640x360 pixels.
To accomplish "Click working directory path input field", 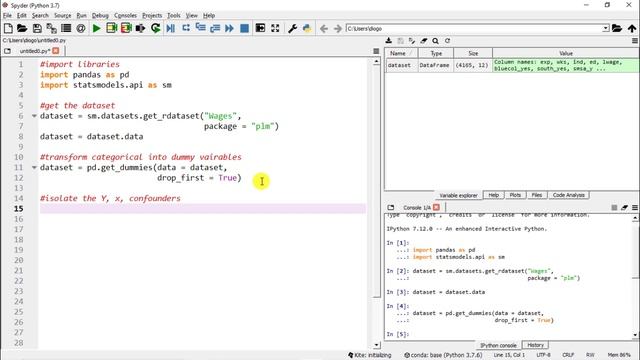I will (474, 28).
